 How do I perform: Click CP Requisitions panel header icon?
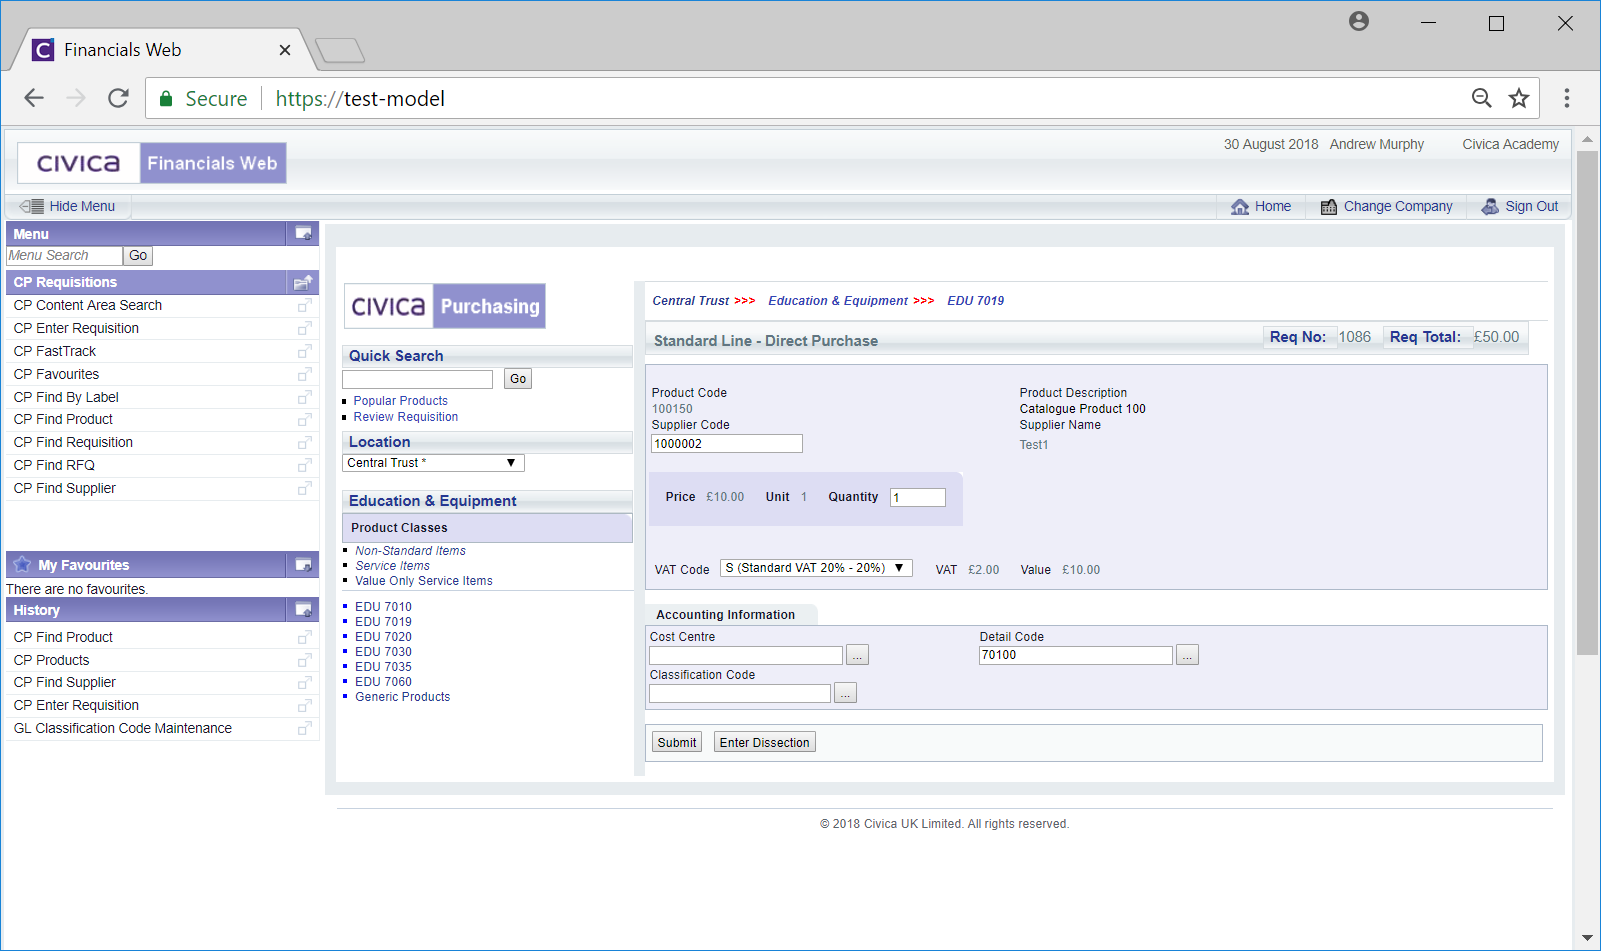[302, 282]
